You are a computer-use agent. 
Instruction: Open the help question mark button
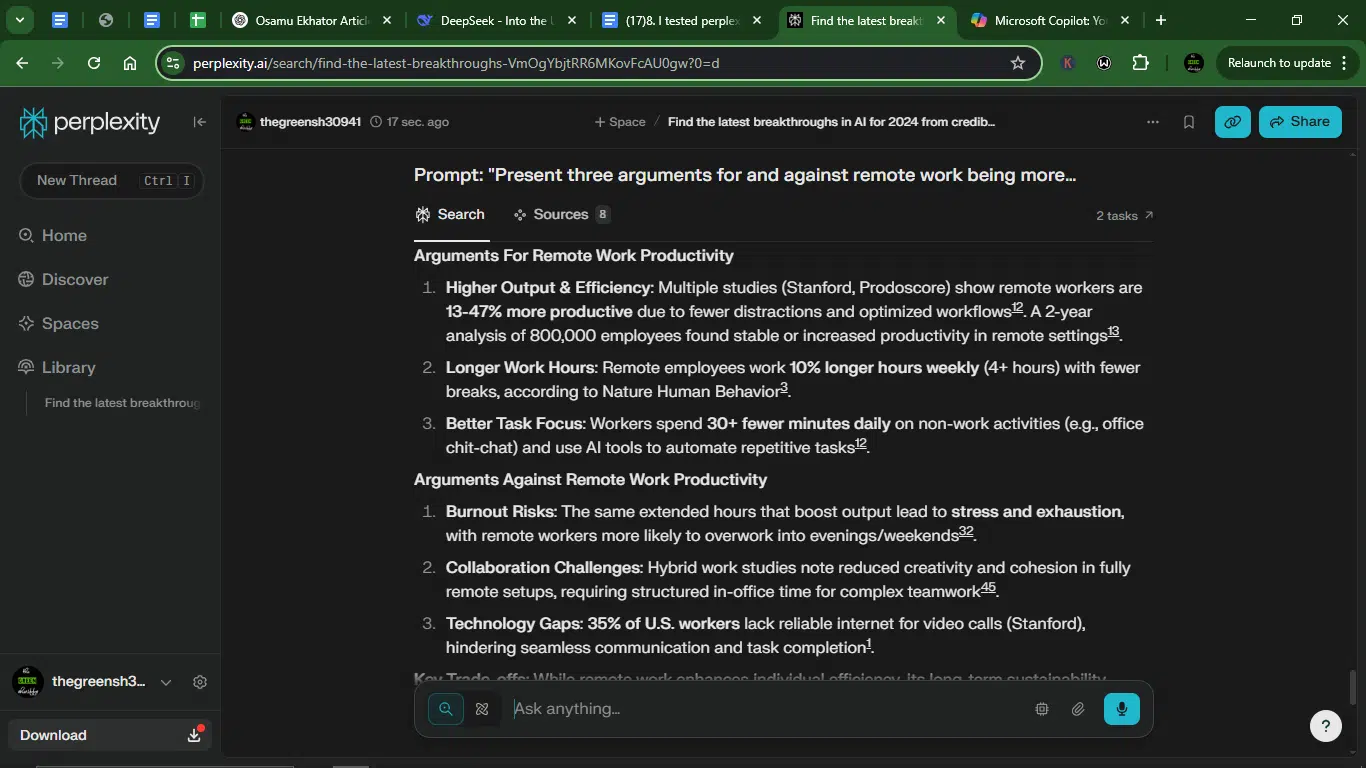tap(1326, 726)
